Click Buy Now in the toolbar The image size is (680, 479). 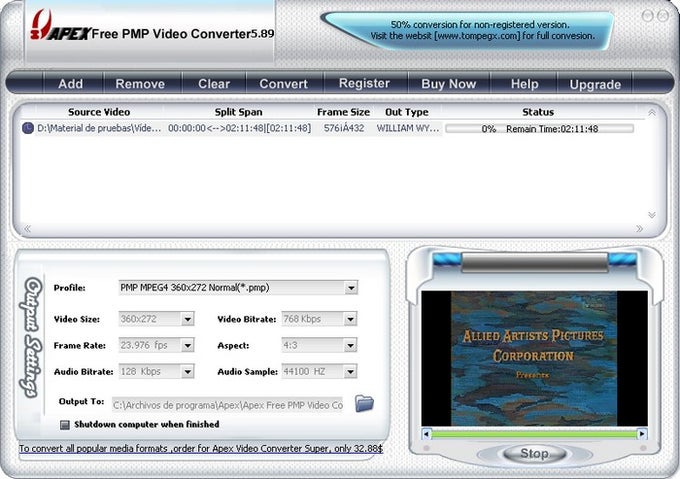(x=449, y=84)
